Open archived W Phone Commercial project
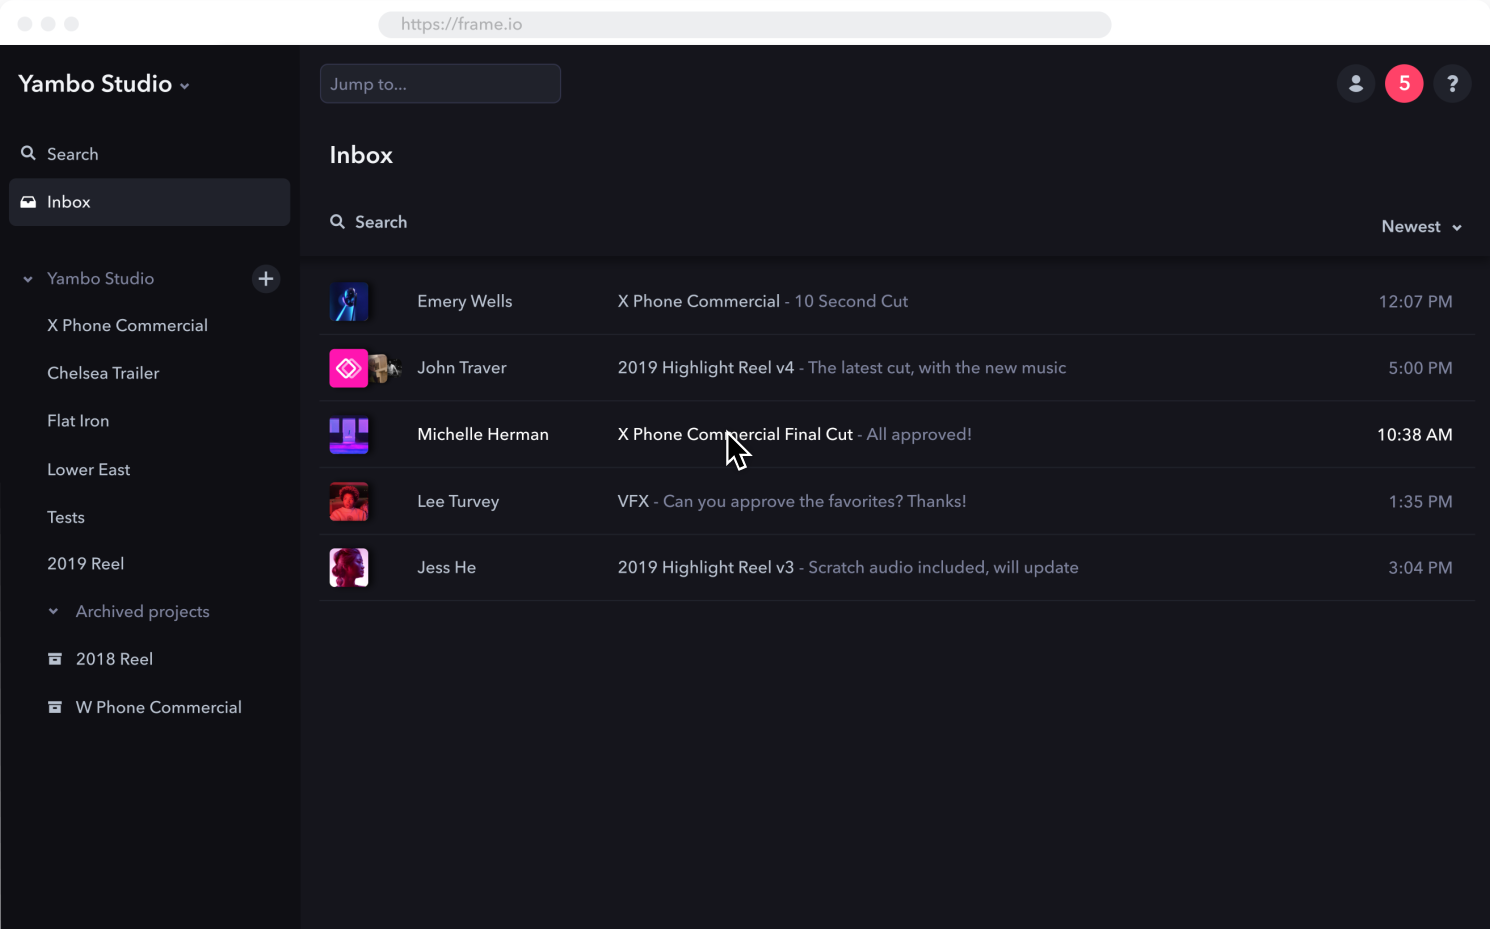The image size is (1490, 929). click(x=158, y=707)
